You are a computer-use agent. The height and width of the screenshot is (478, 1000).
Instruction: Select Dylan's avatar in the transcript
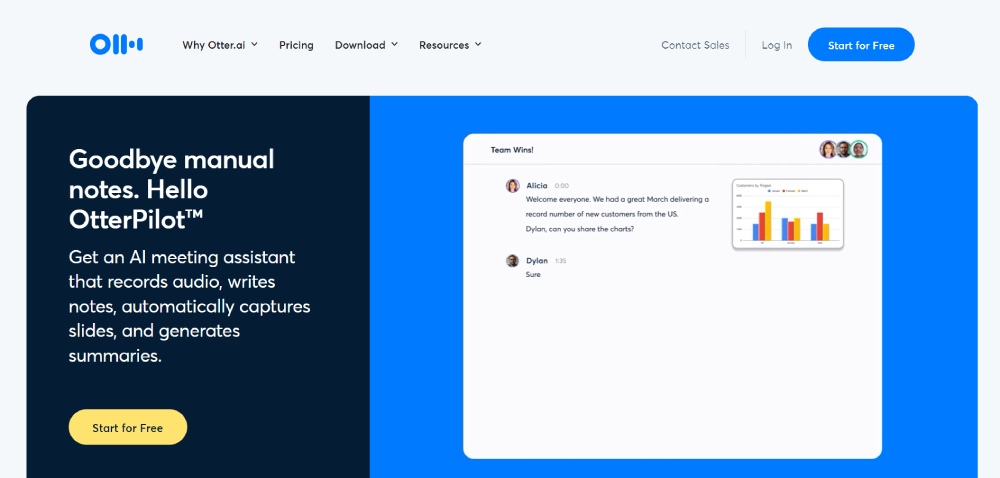coord(513,261)
